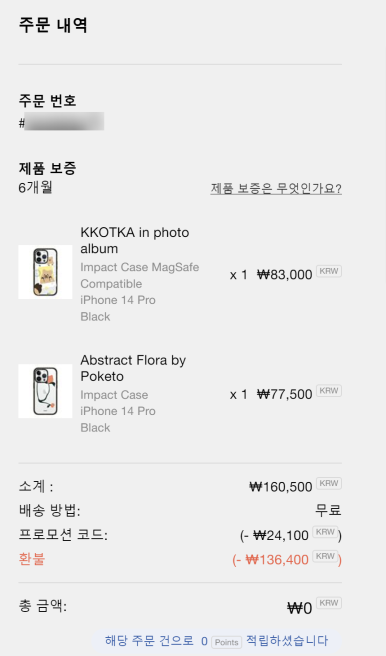Open the 제품 보증은 무엇인가요? link
This screenshot has height=656, width=386.
(276, 189)
